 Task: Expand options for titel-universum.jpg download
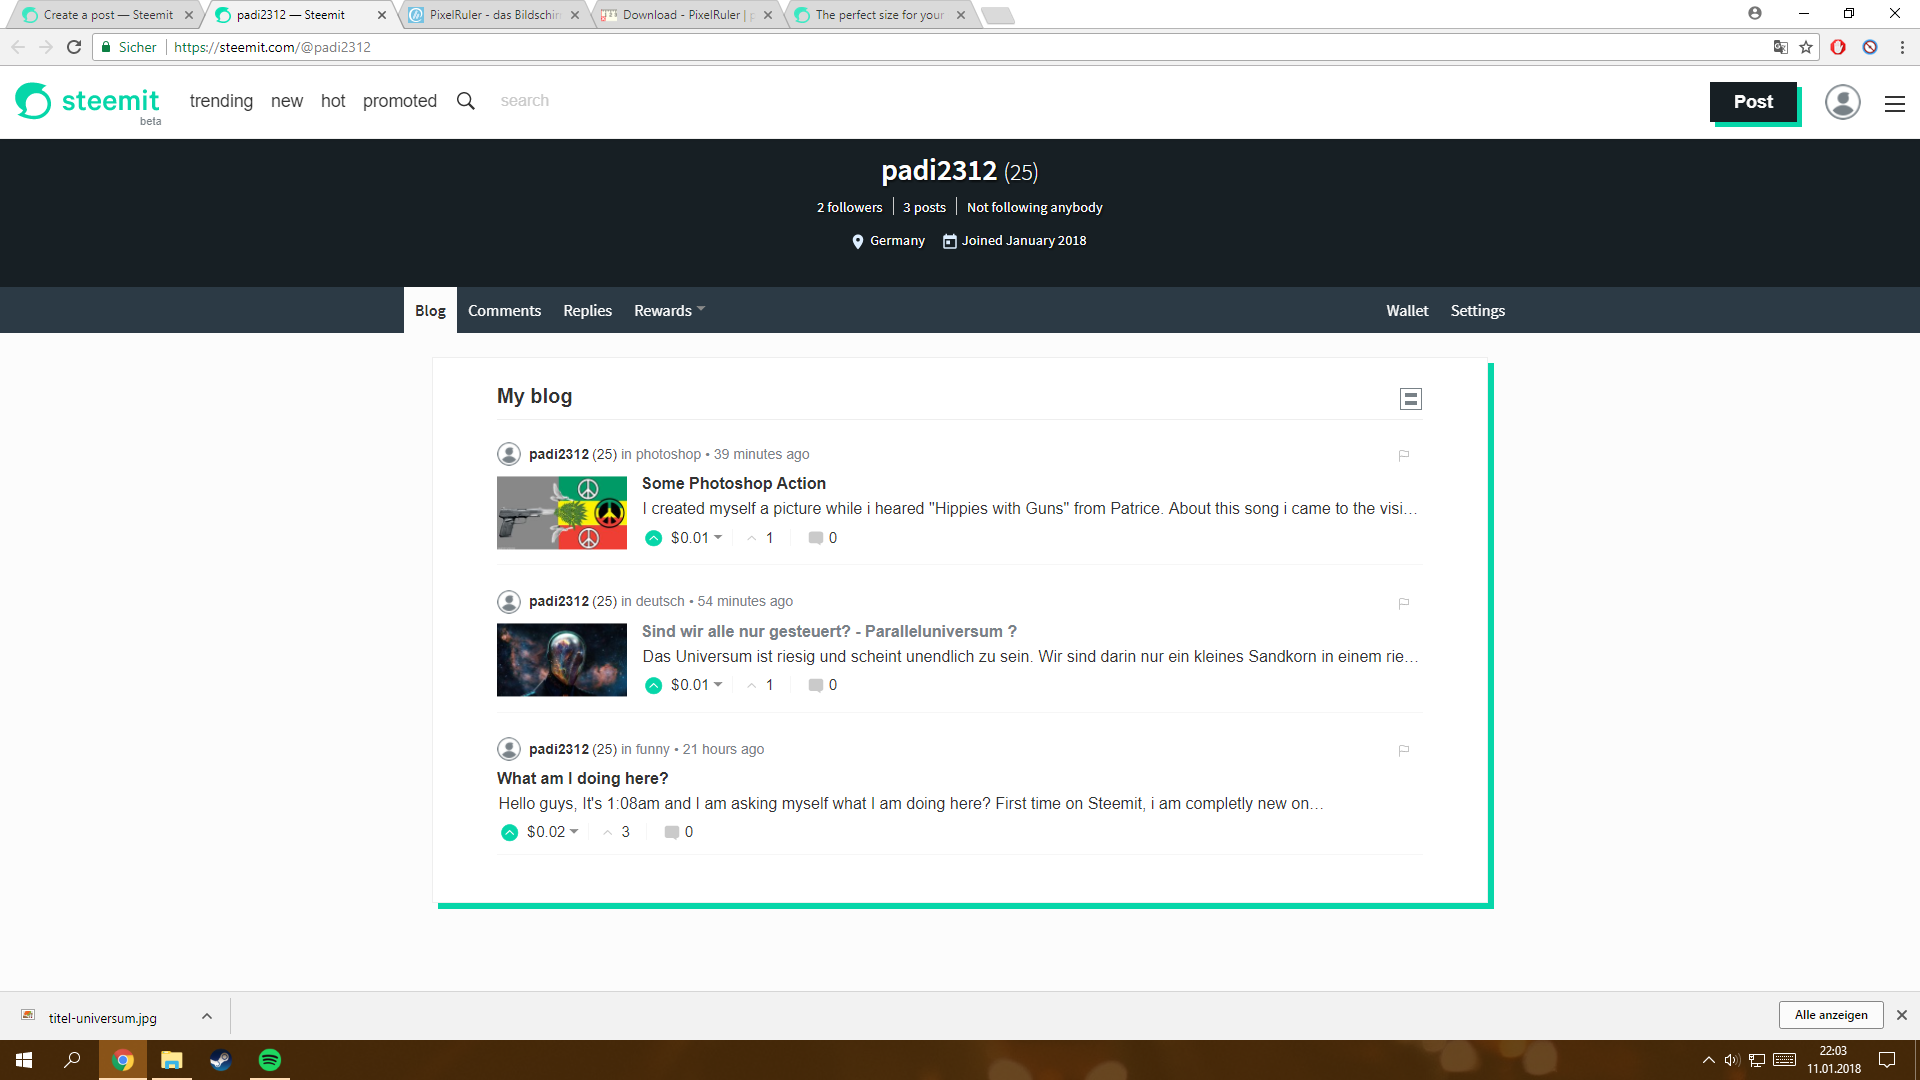207,1016
